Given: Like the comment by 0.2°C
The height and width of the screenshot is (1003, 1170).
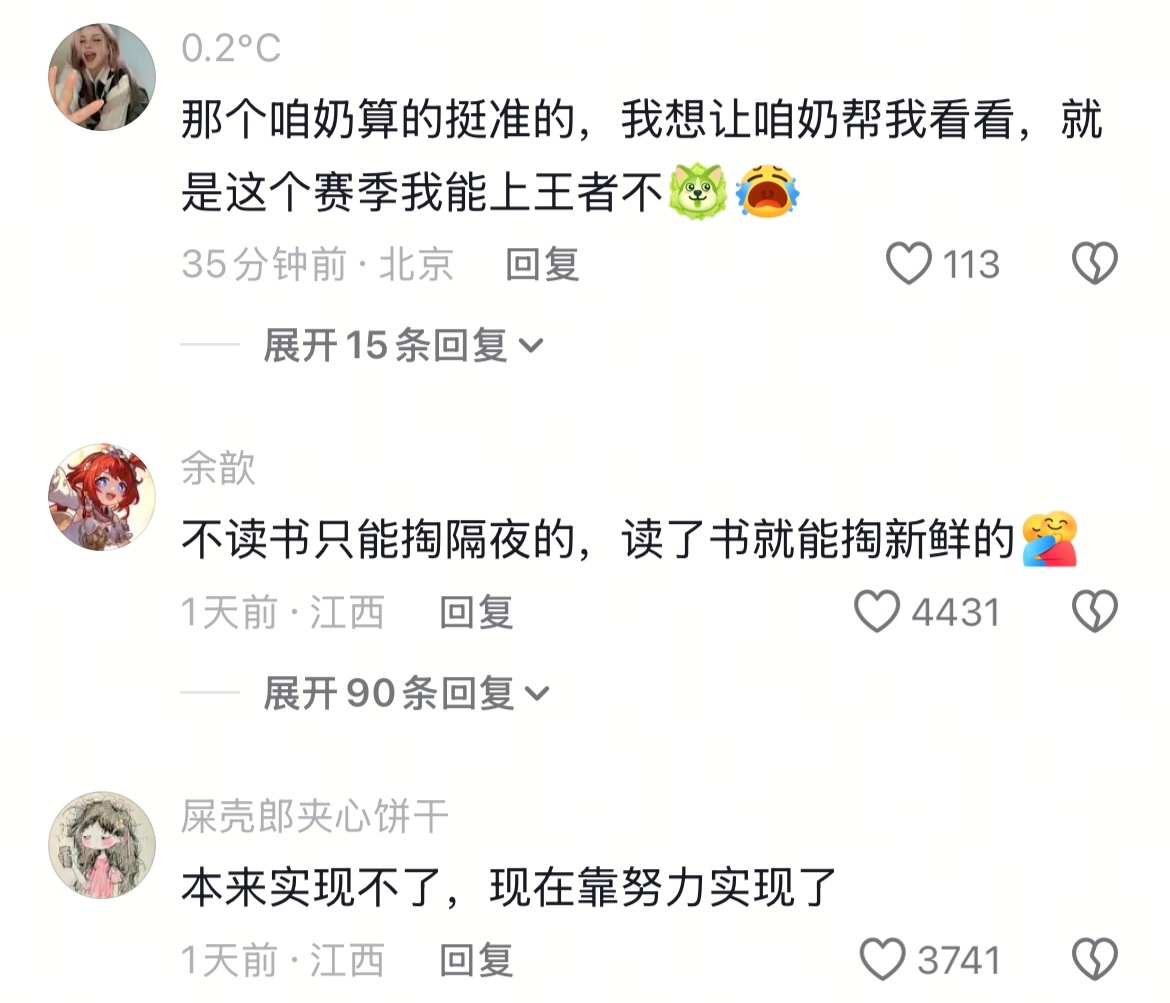Looking at the screenshot, I should point(909,263).
